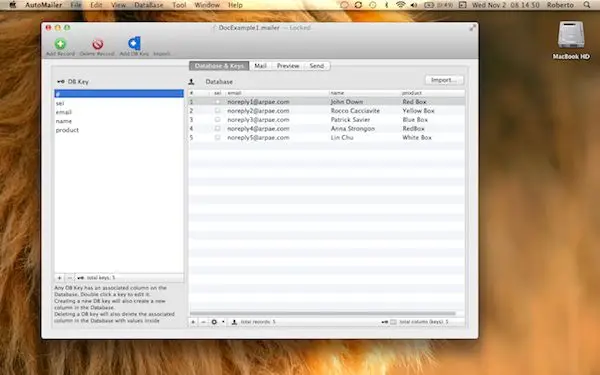Viewport: 600px width, 375px height.
Task: Click the plus button under the DB Key list
Action: click(x=59, y=278)
